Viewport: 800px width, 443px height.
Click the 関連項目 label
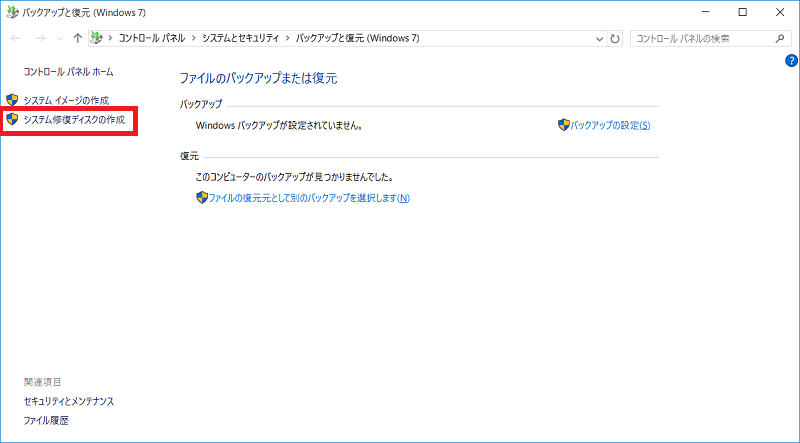(x=42, y=382)
